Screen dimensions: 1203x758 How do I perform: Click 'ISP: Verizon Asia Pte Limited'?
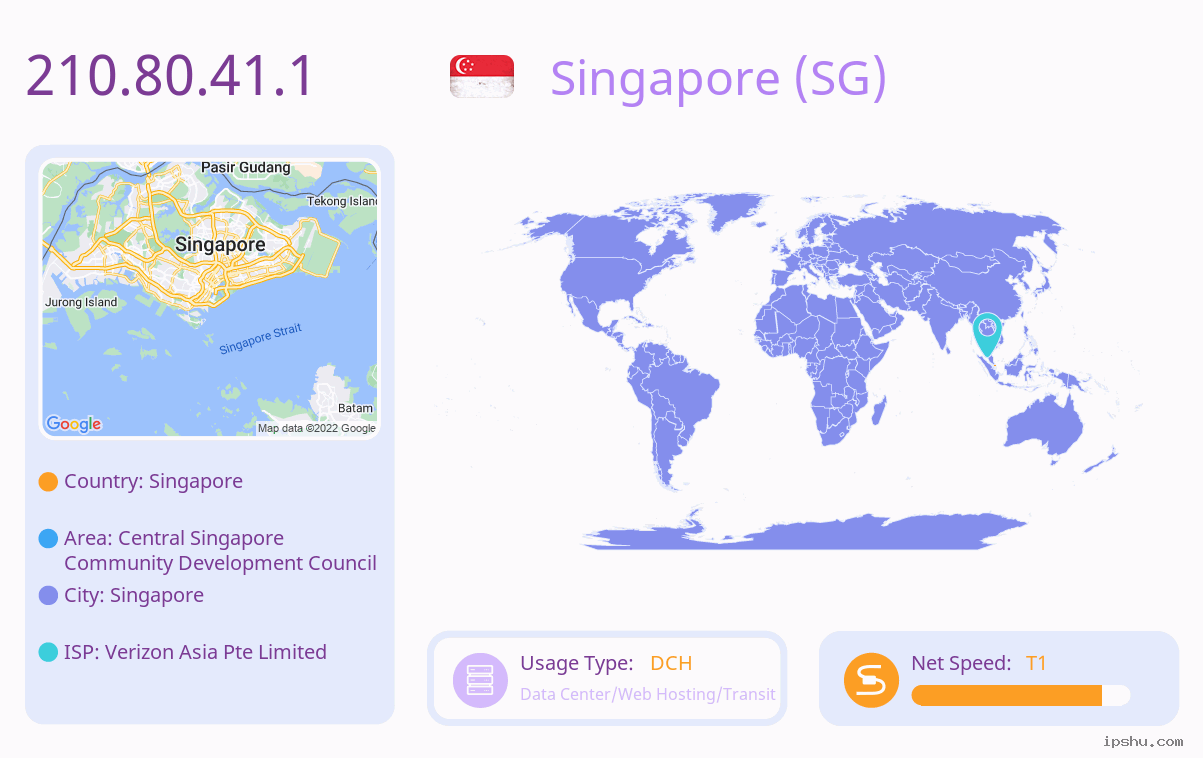pos(195,652)
